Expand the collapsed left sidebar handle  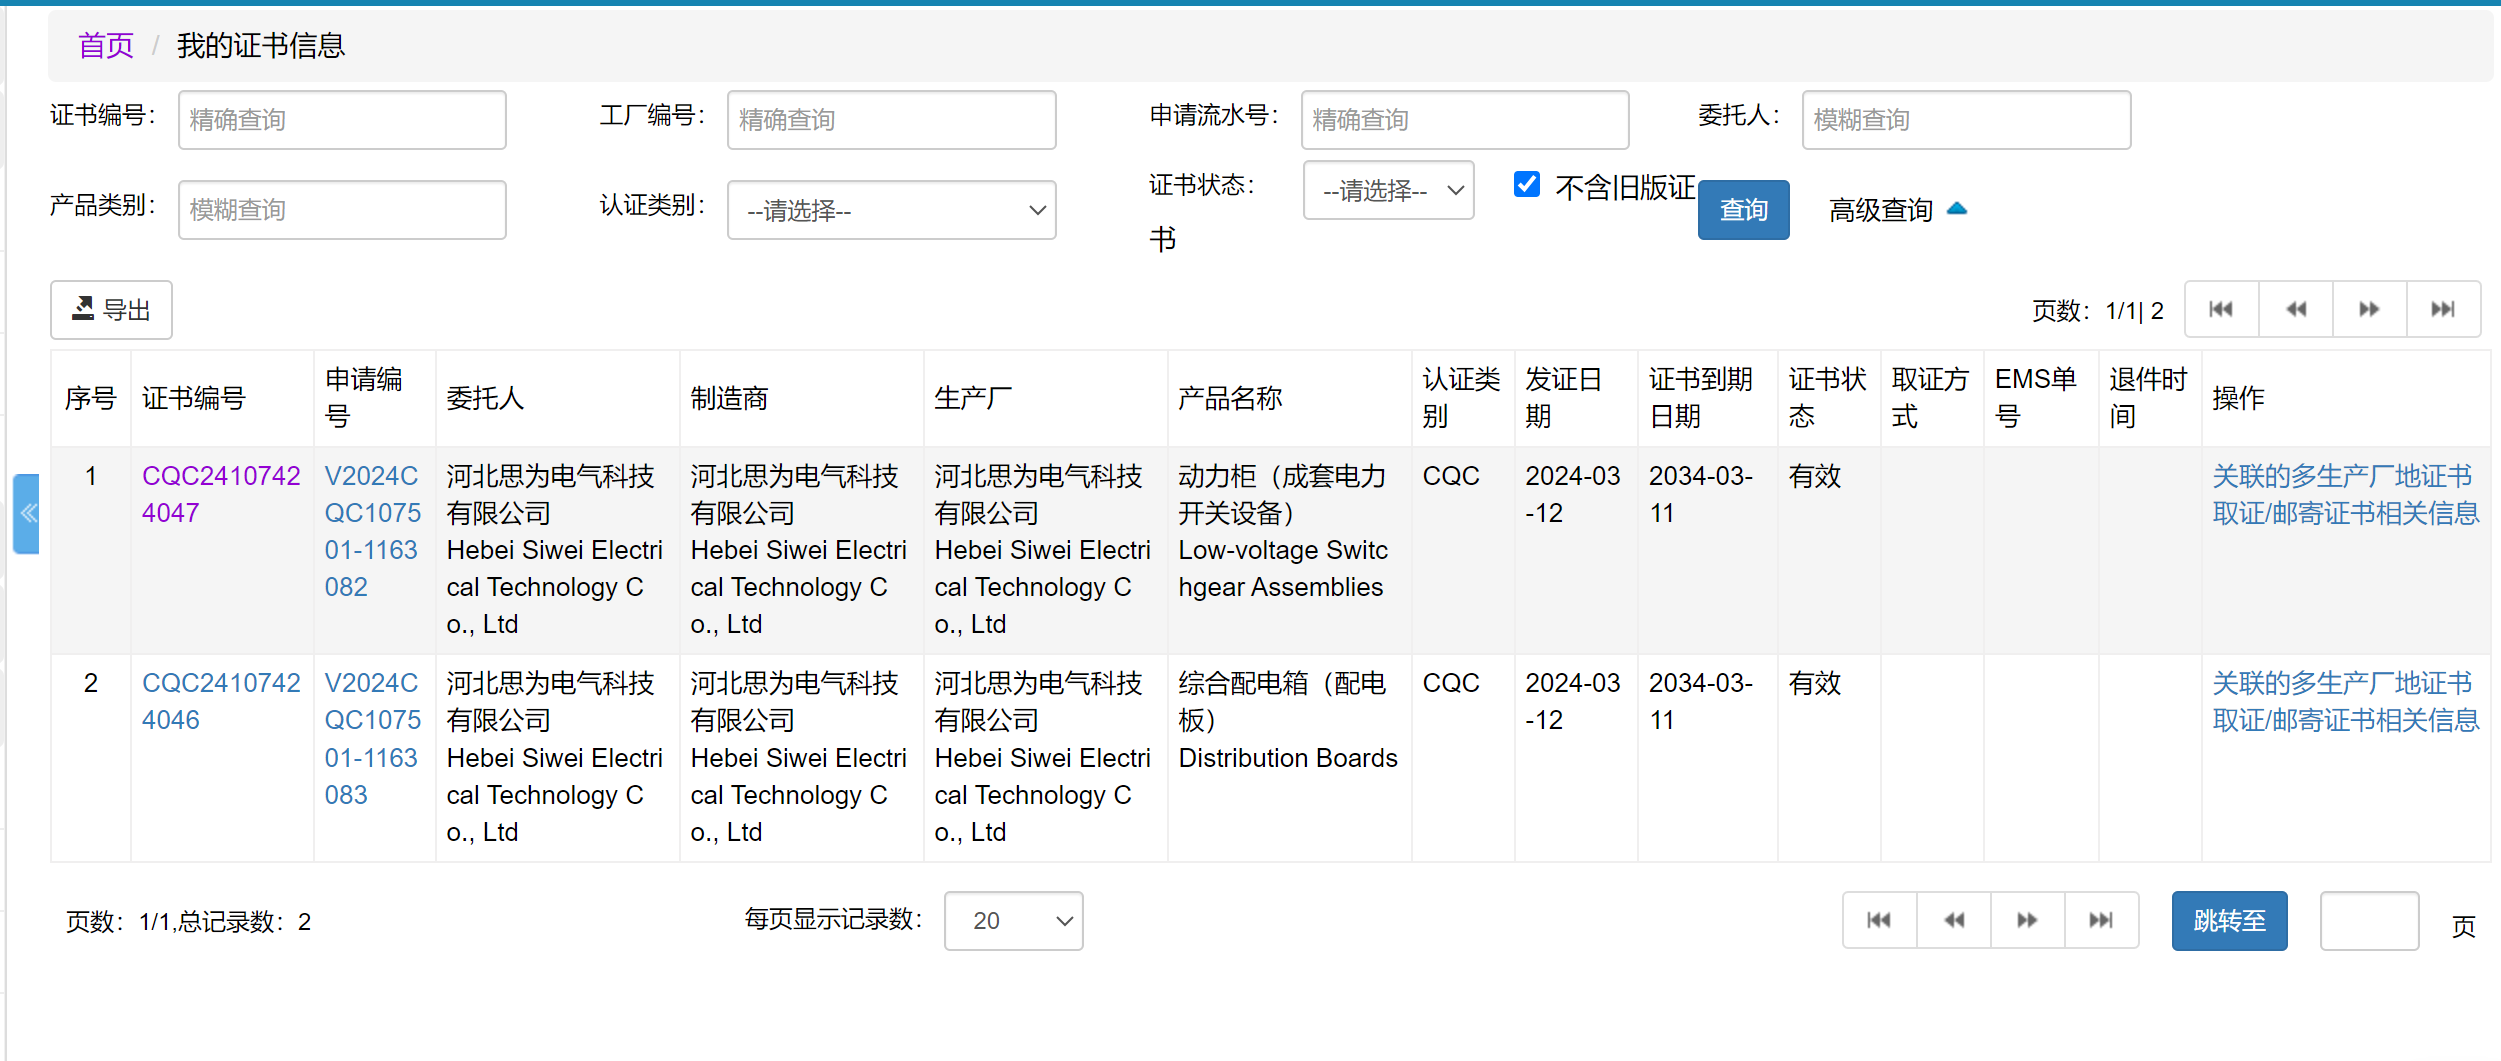click(x=27, y=514)
